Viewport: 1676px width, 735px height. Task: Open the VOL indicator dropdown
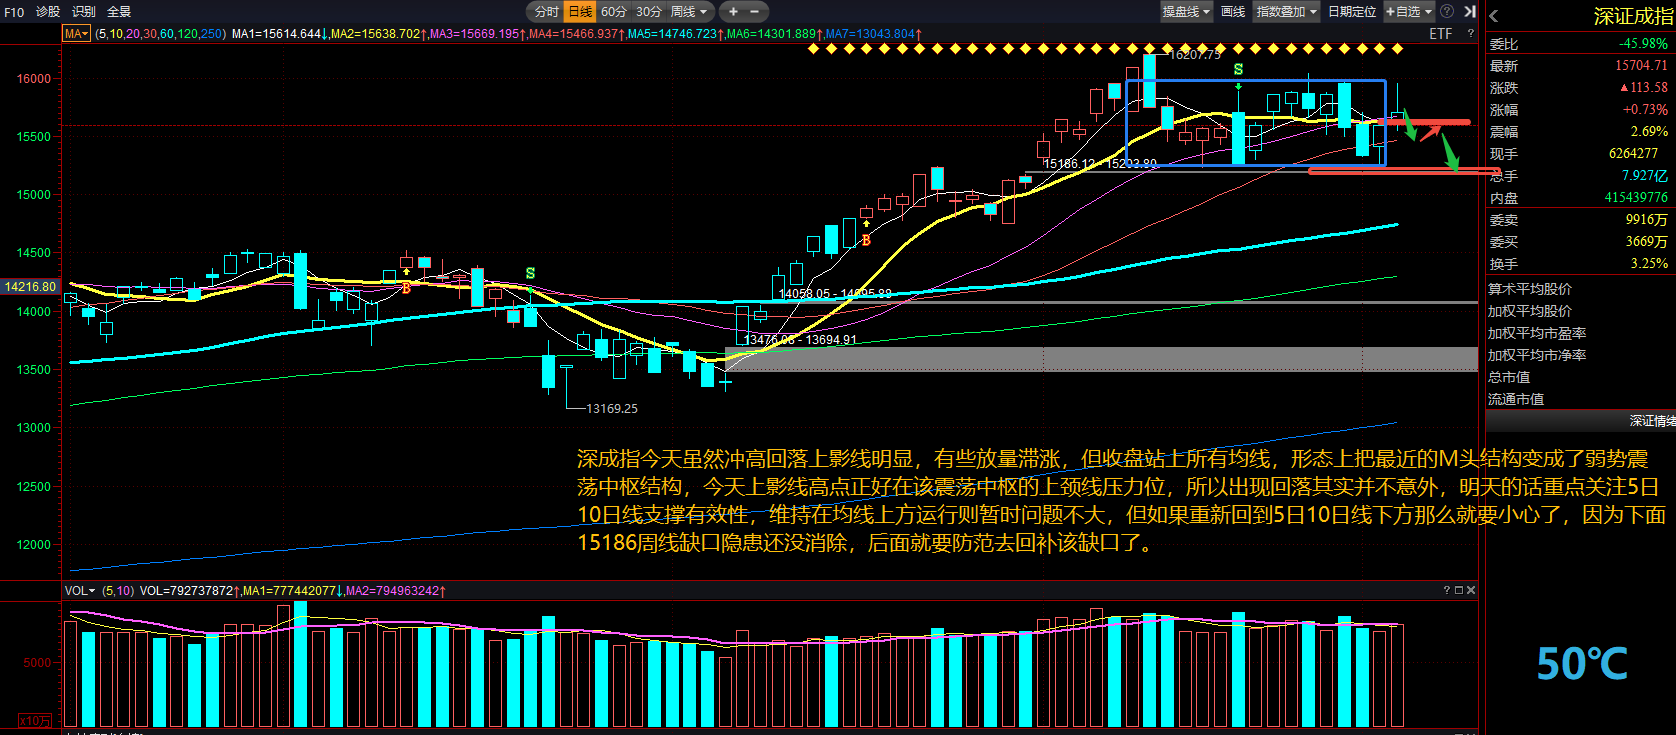tap(80, 591)
